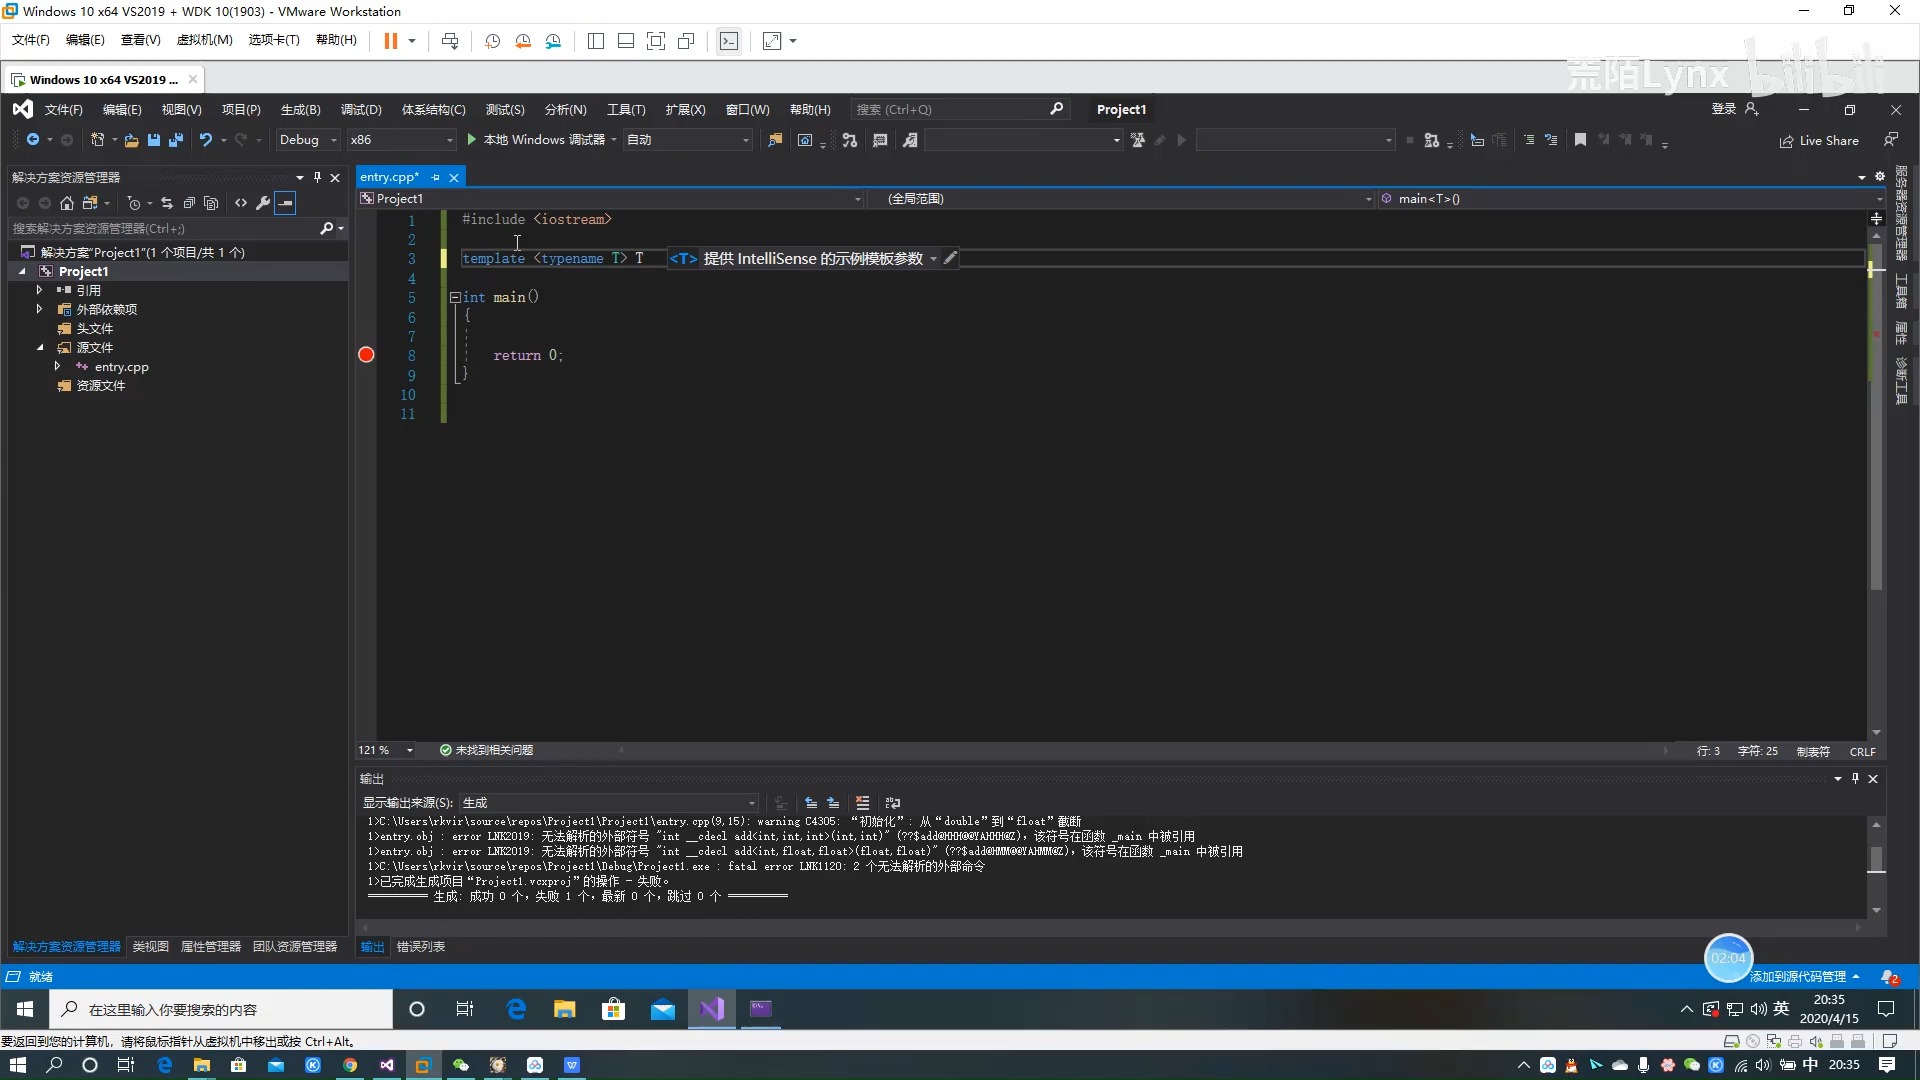Open the 调试(D) debug menu

(361, 110)
